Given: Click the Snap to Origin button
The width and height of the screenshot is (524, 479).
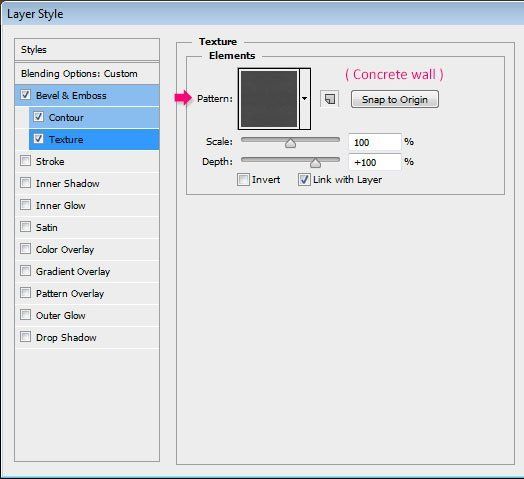Looking at the screenshot, I should [x=395, y=99].
